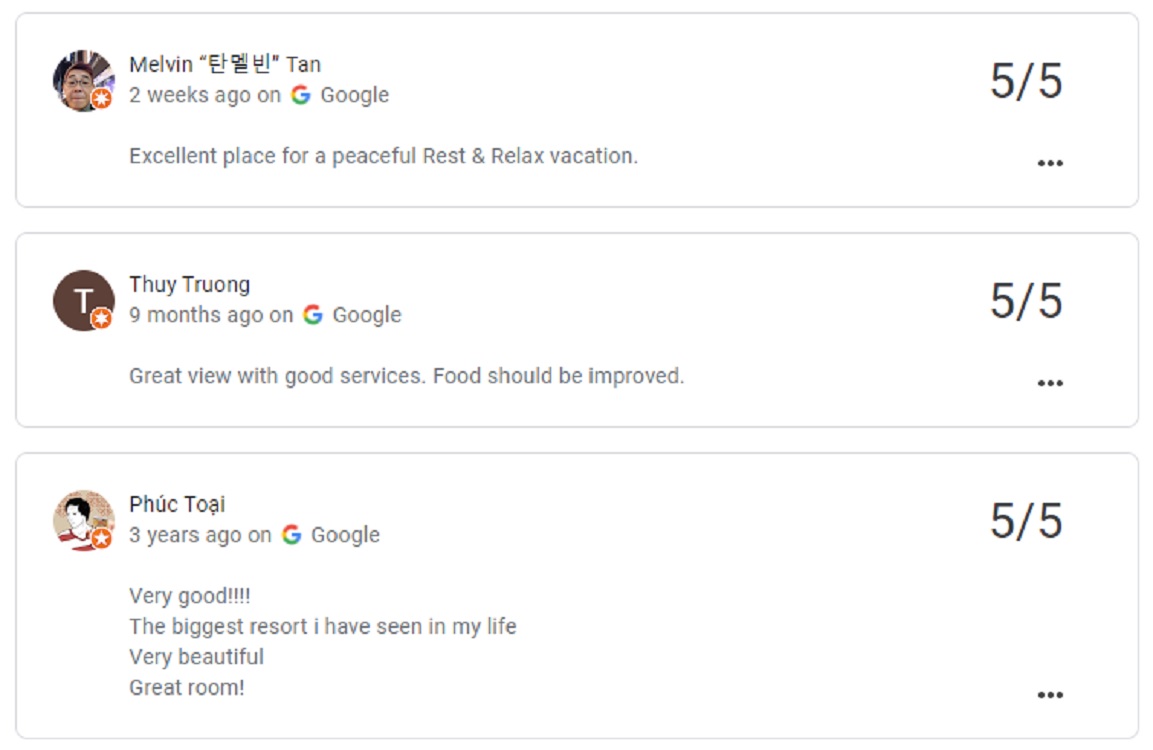Open reviewer name Phúc Toại
Image resolution: width=1153 pixels, height=750 pixels.
177,505
